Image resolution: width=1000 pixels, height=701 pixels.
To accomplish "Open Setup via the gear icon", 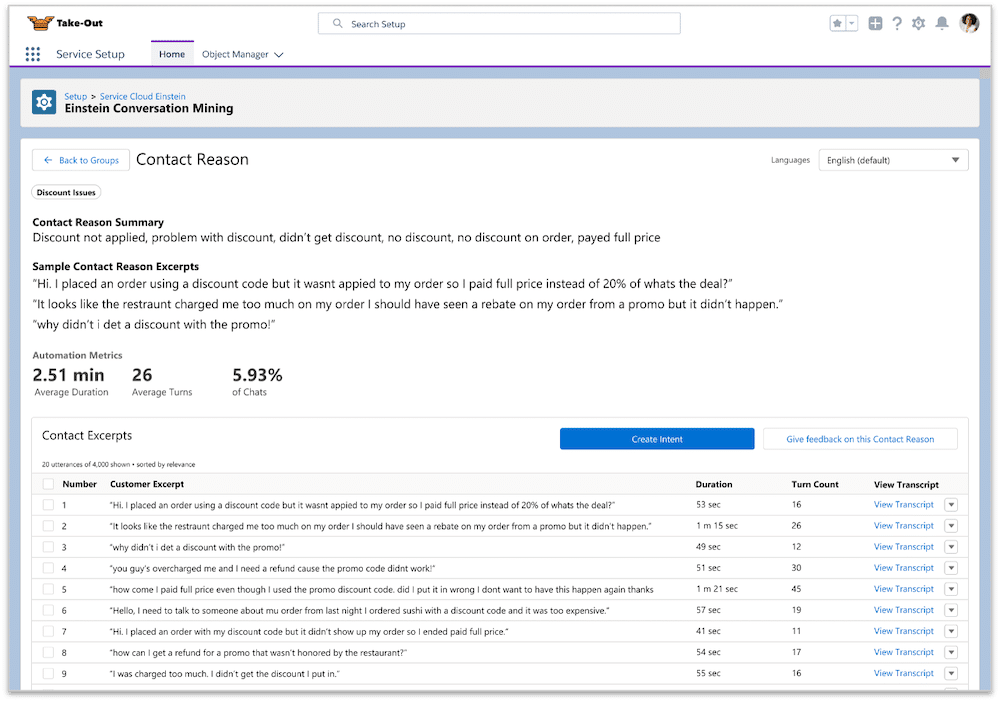I will (x=918, y=22).
